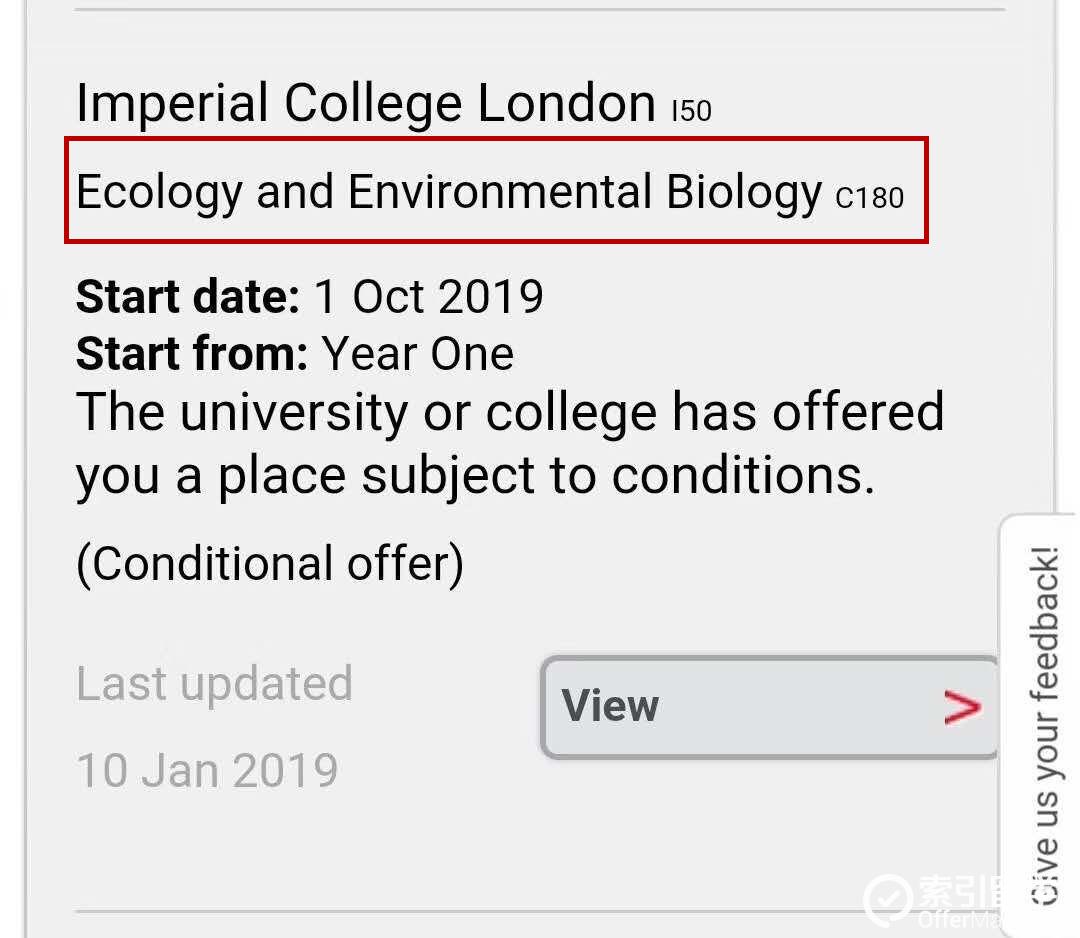Click the OfferMa watermark text
The width and height of the screenshot is (1080, 938).
click(959, 919)
